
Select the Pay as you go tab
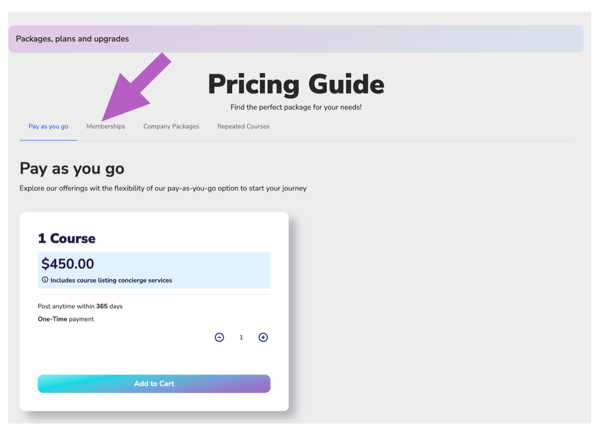(48, 127)
